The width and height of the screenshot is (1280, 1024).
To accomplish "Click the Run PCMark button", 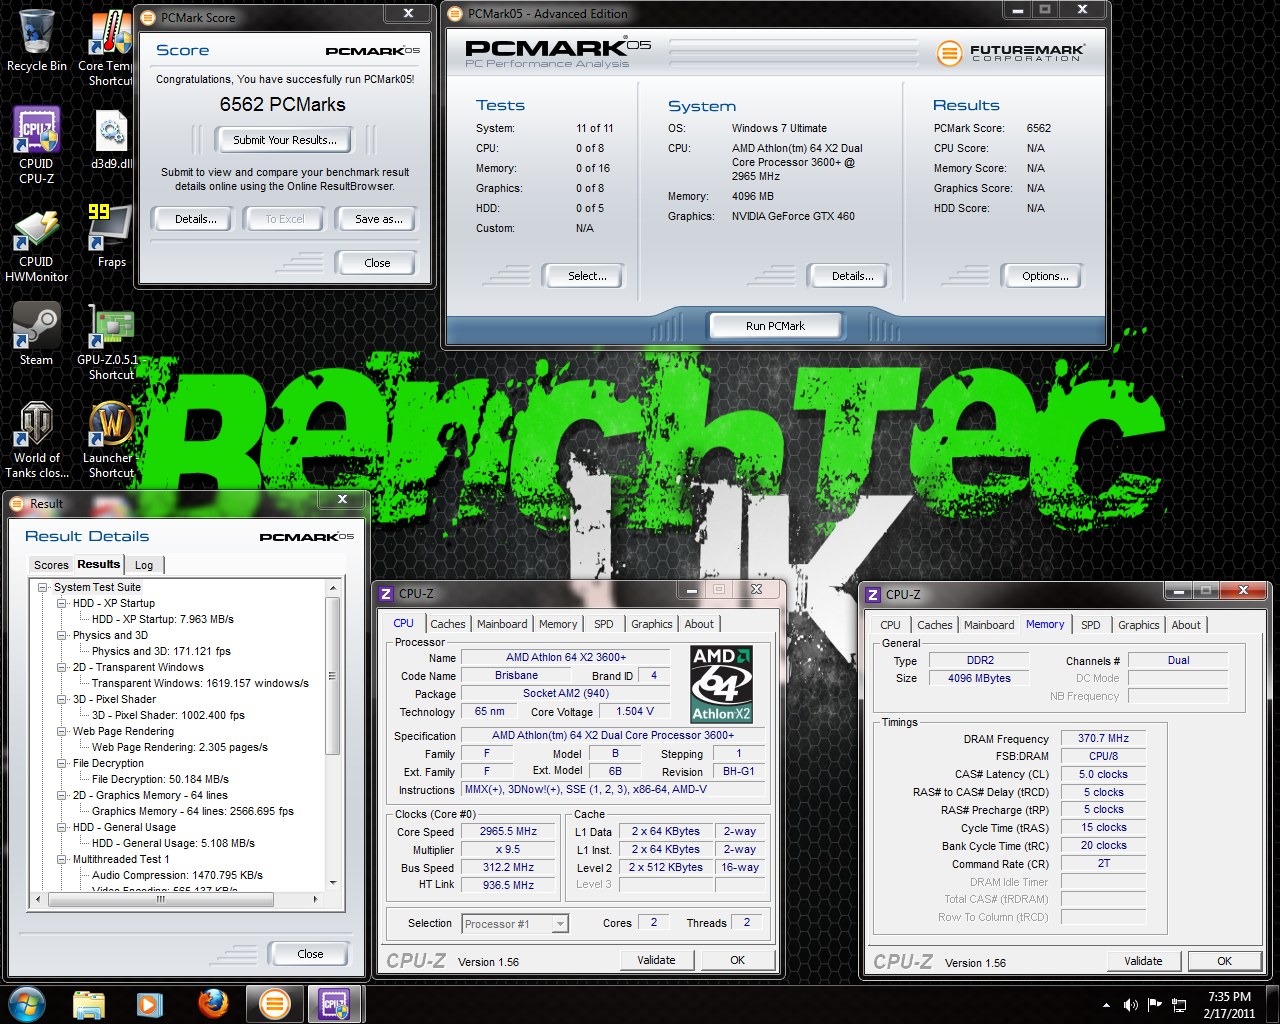I will (775, 326).
